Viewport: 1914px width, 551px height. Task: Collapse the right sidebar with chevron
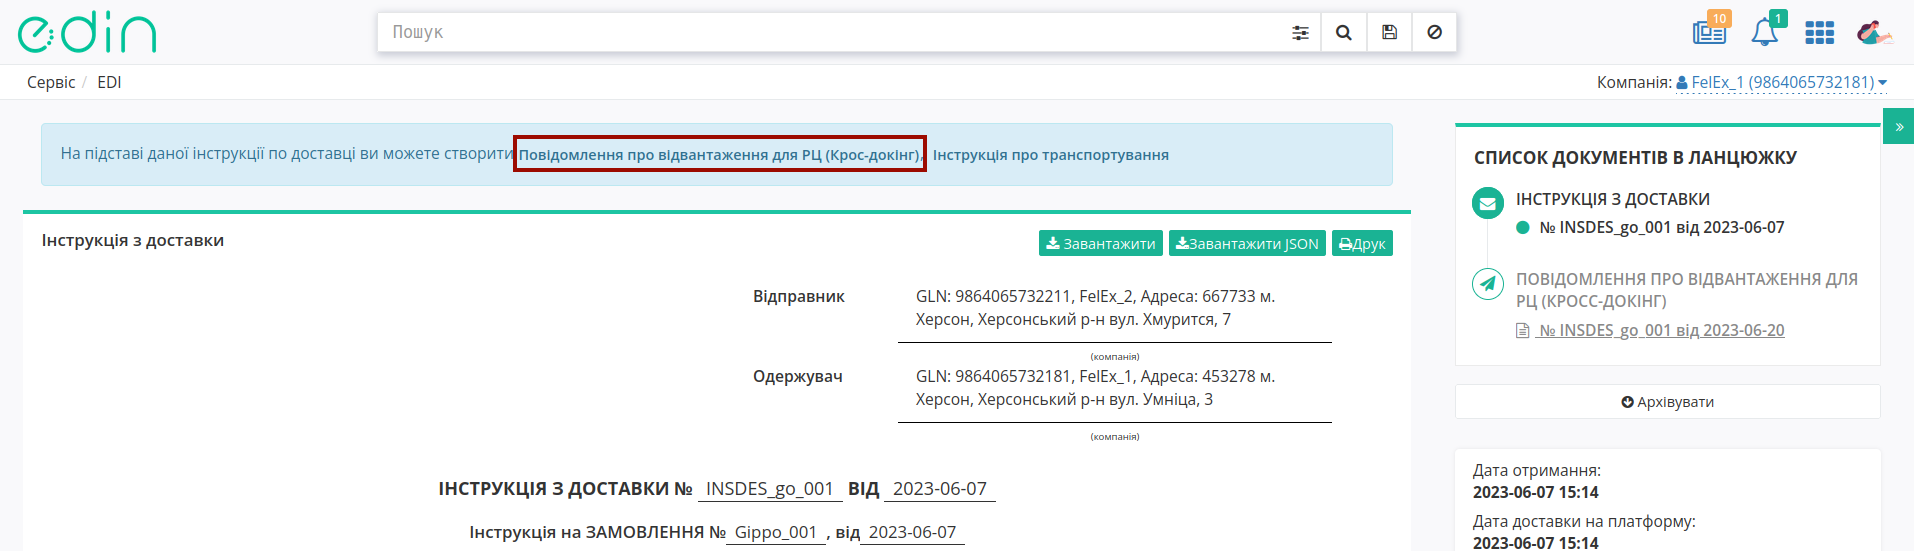(x=1898, y=127)
